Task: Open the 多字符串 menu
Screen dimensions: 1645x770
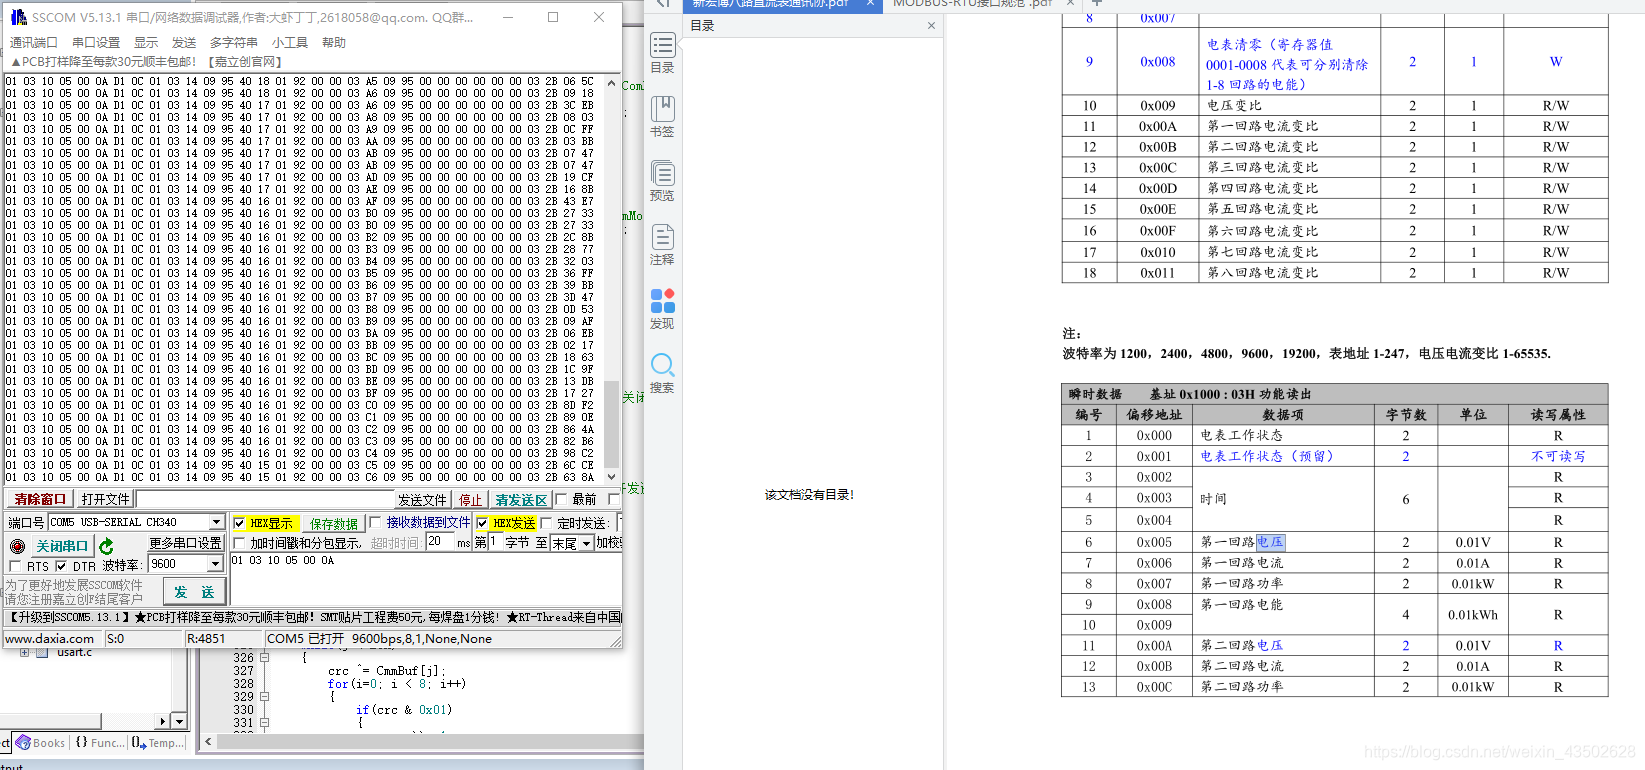Action: 234,43
